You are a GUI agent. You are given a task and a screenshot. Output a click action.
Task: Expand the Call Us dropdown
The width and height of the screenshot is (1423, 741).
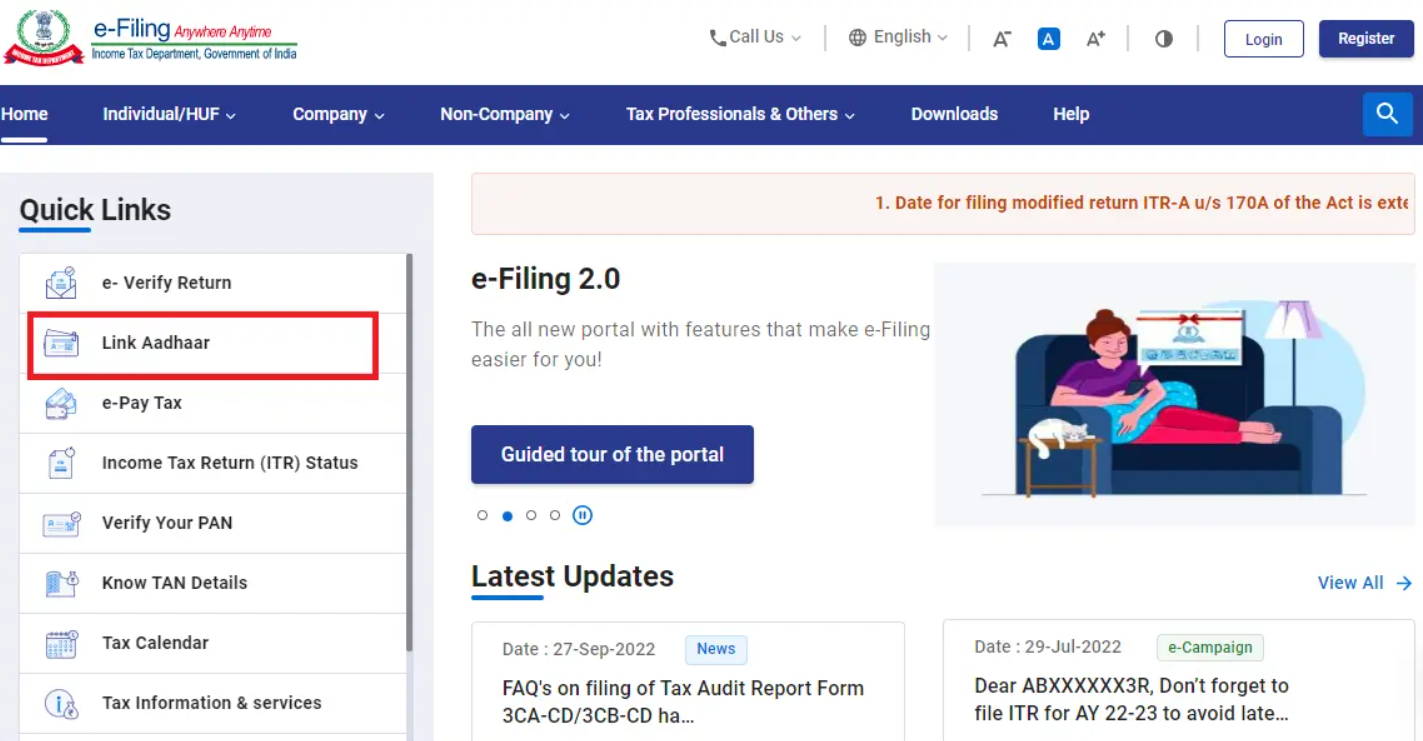tap(756, 37)
